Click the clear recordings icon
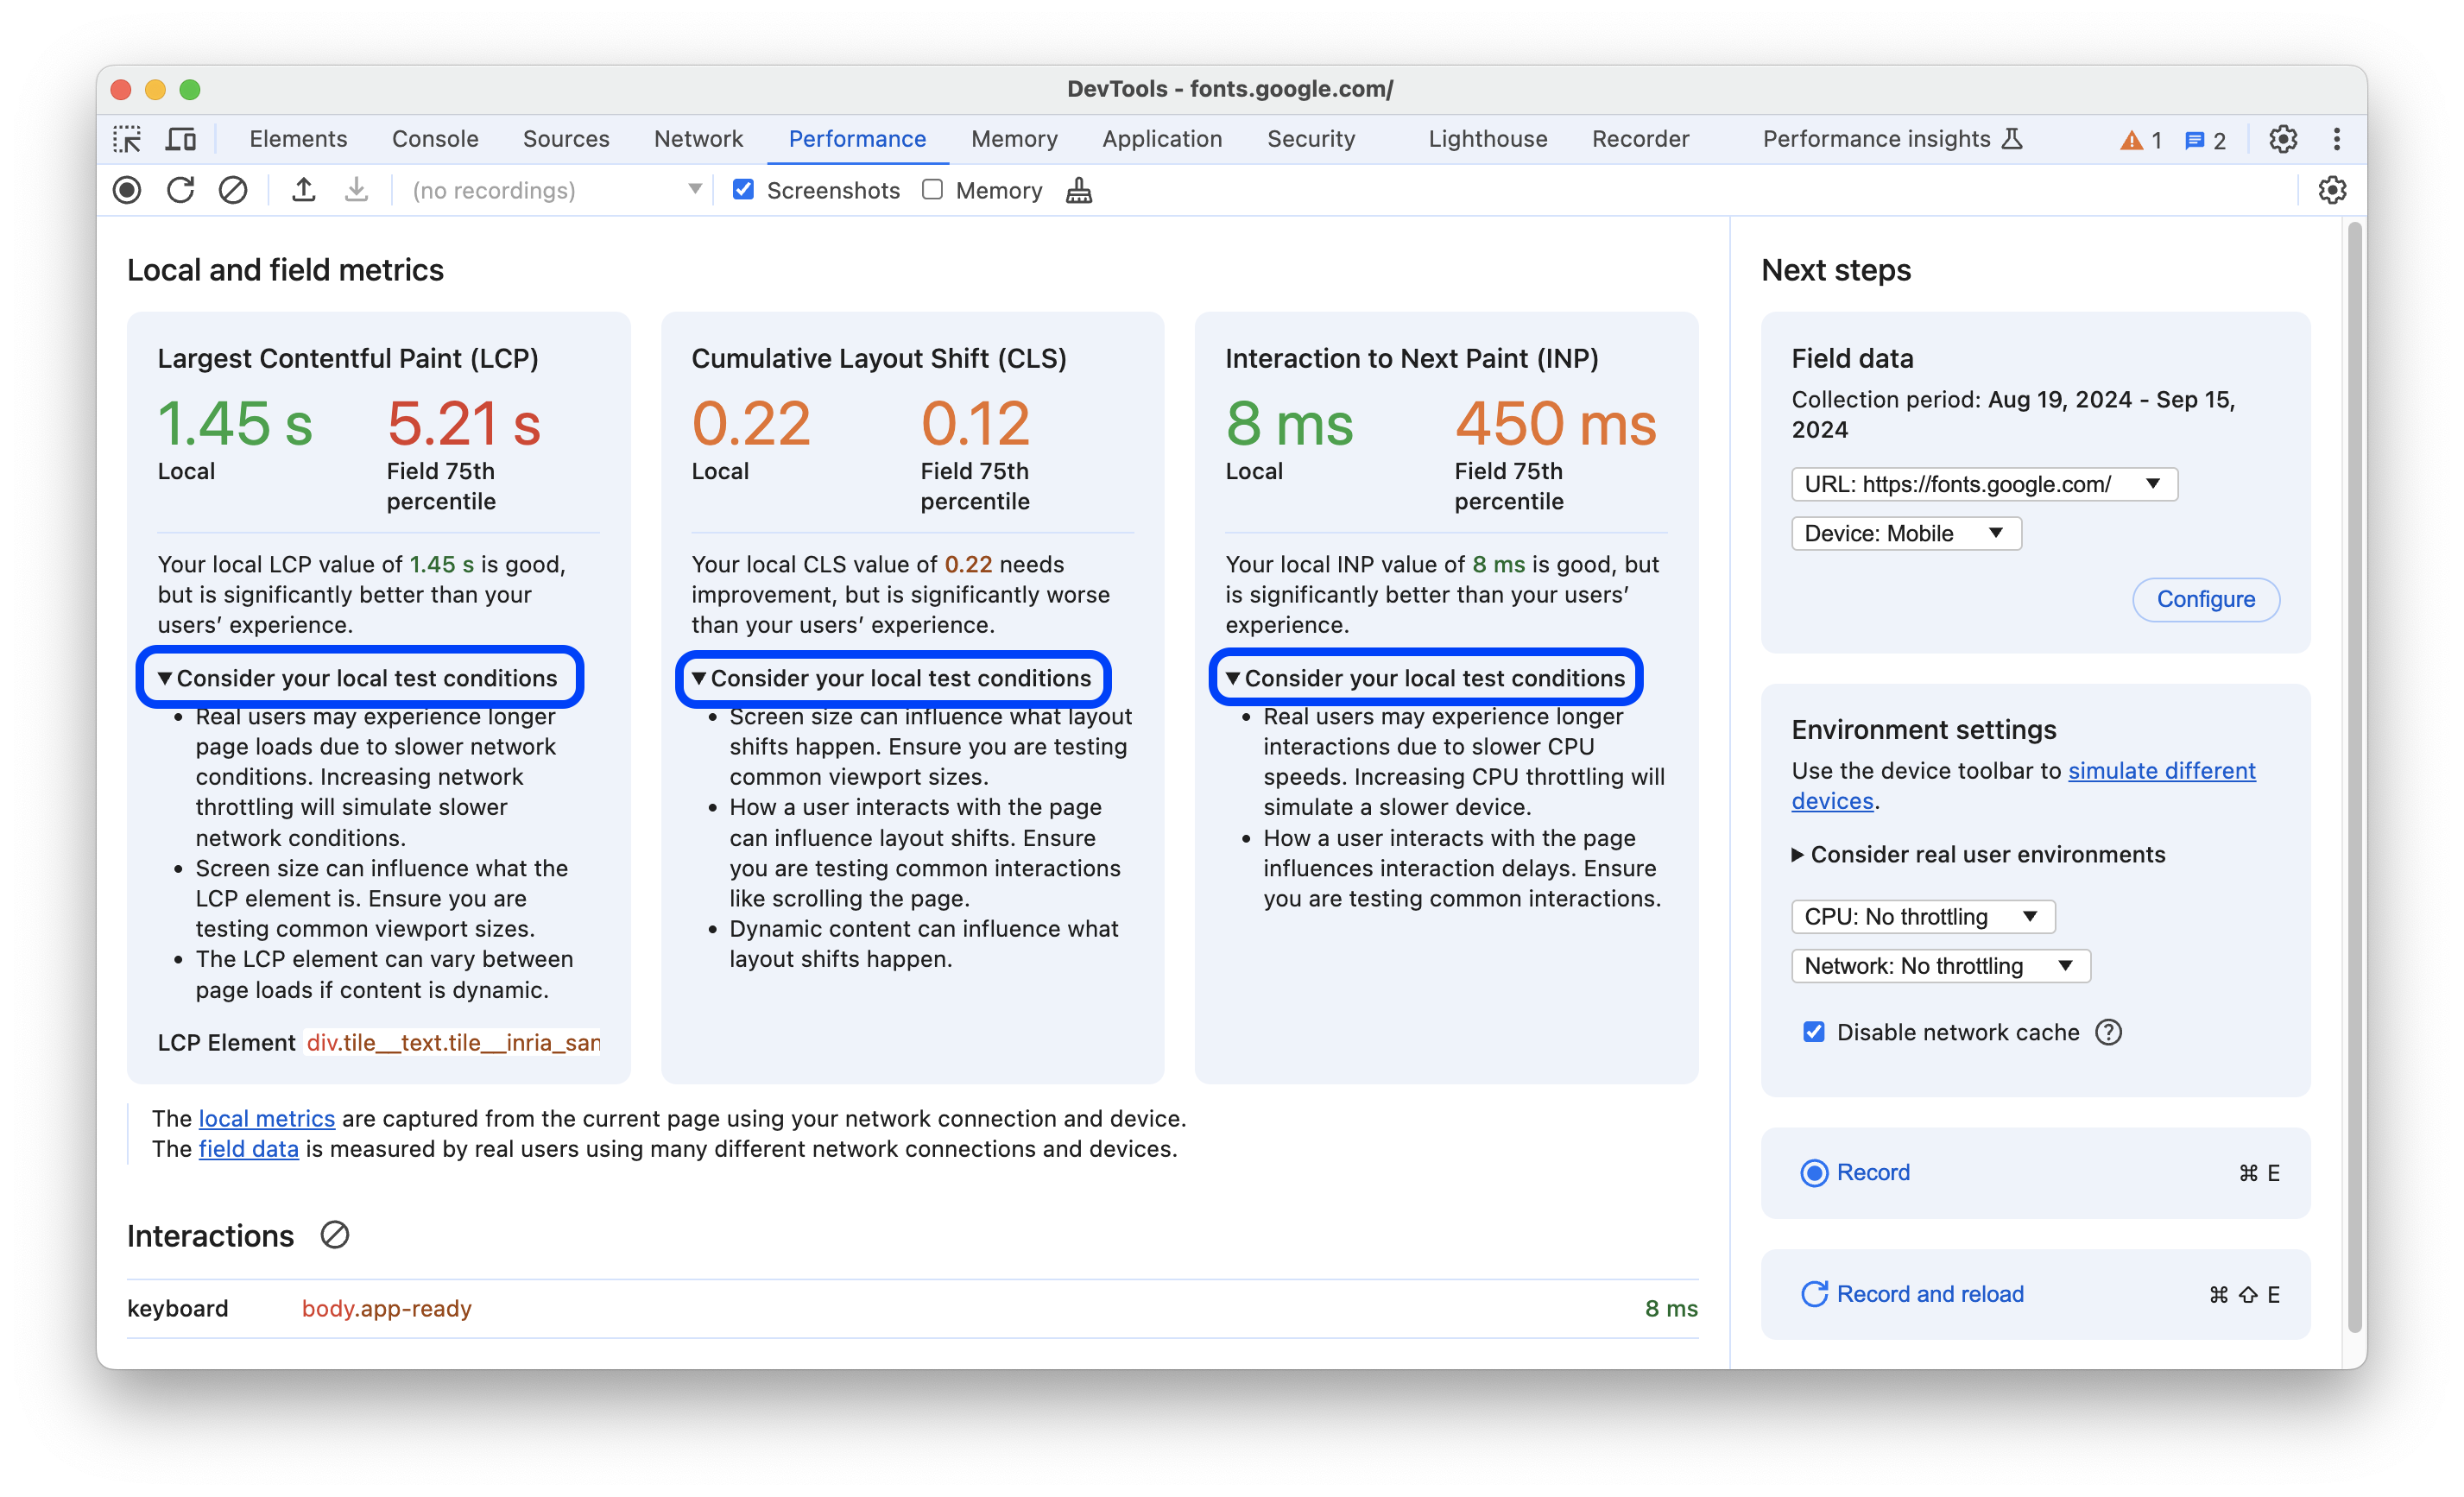 (232, 190)
